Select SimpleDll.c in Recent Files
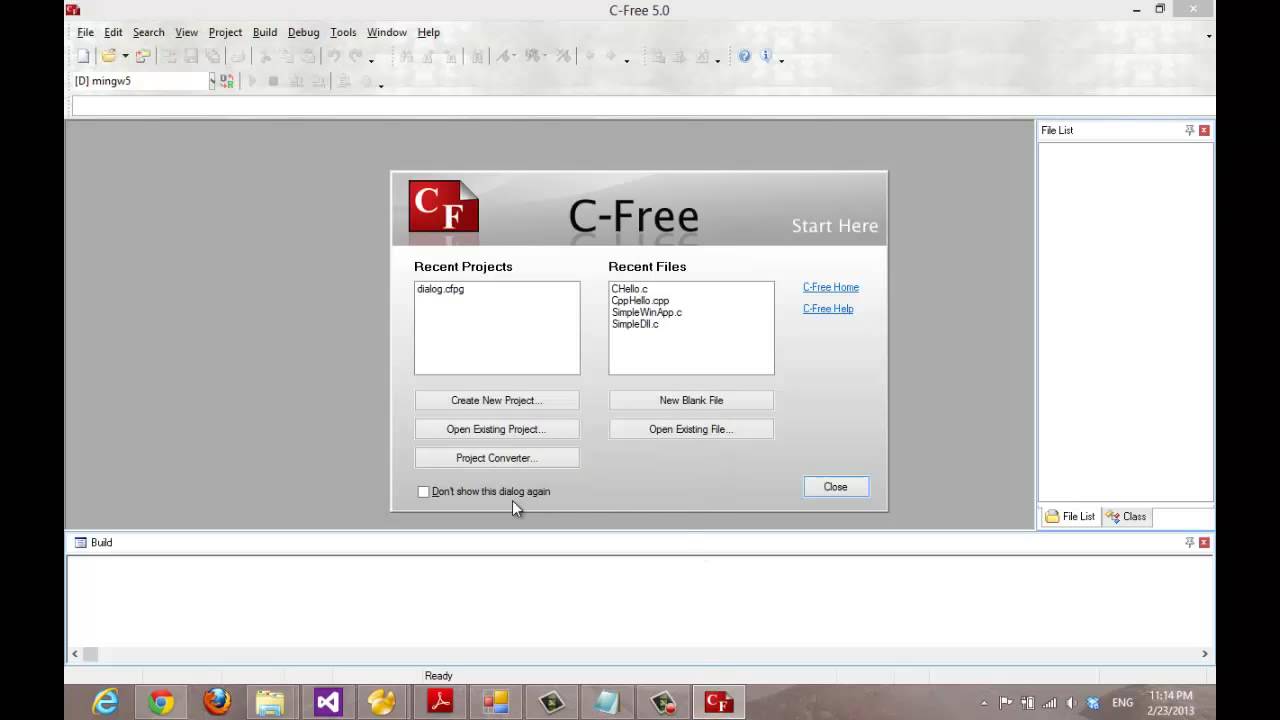The height and width of the screenshot is (720, 1280). tap(635, 324)
